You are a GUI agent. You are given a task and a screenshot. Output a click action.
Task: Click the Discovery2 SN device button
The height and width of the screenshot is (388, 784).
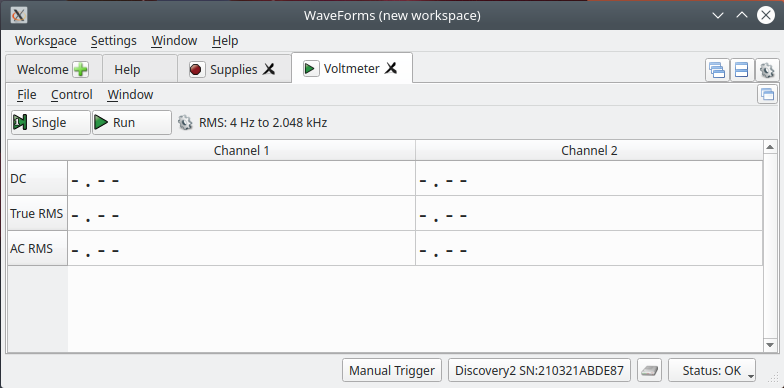539,370
